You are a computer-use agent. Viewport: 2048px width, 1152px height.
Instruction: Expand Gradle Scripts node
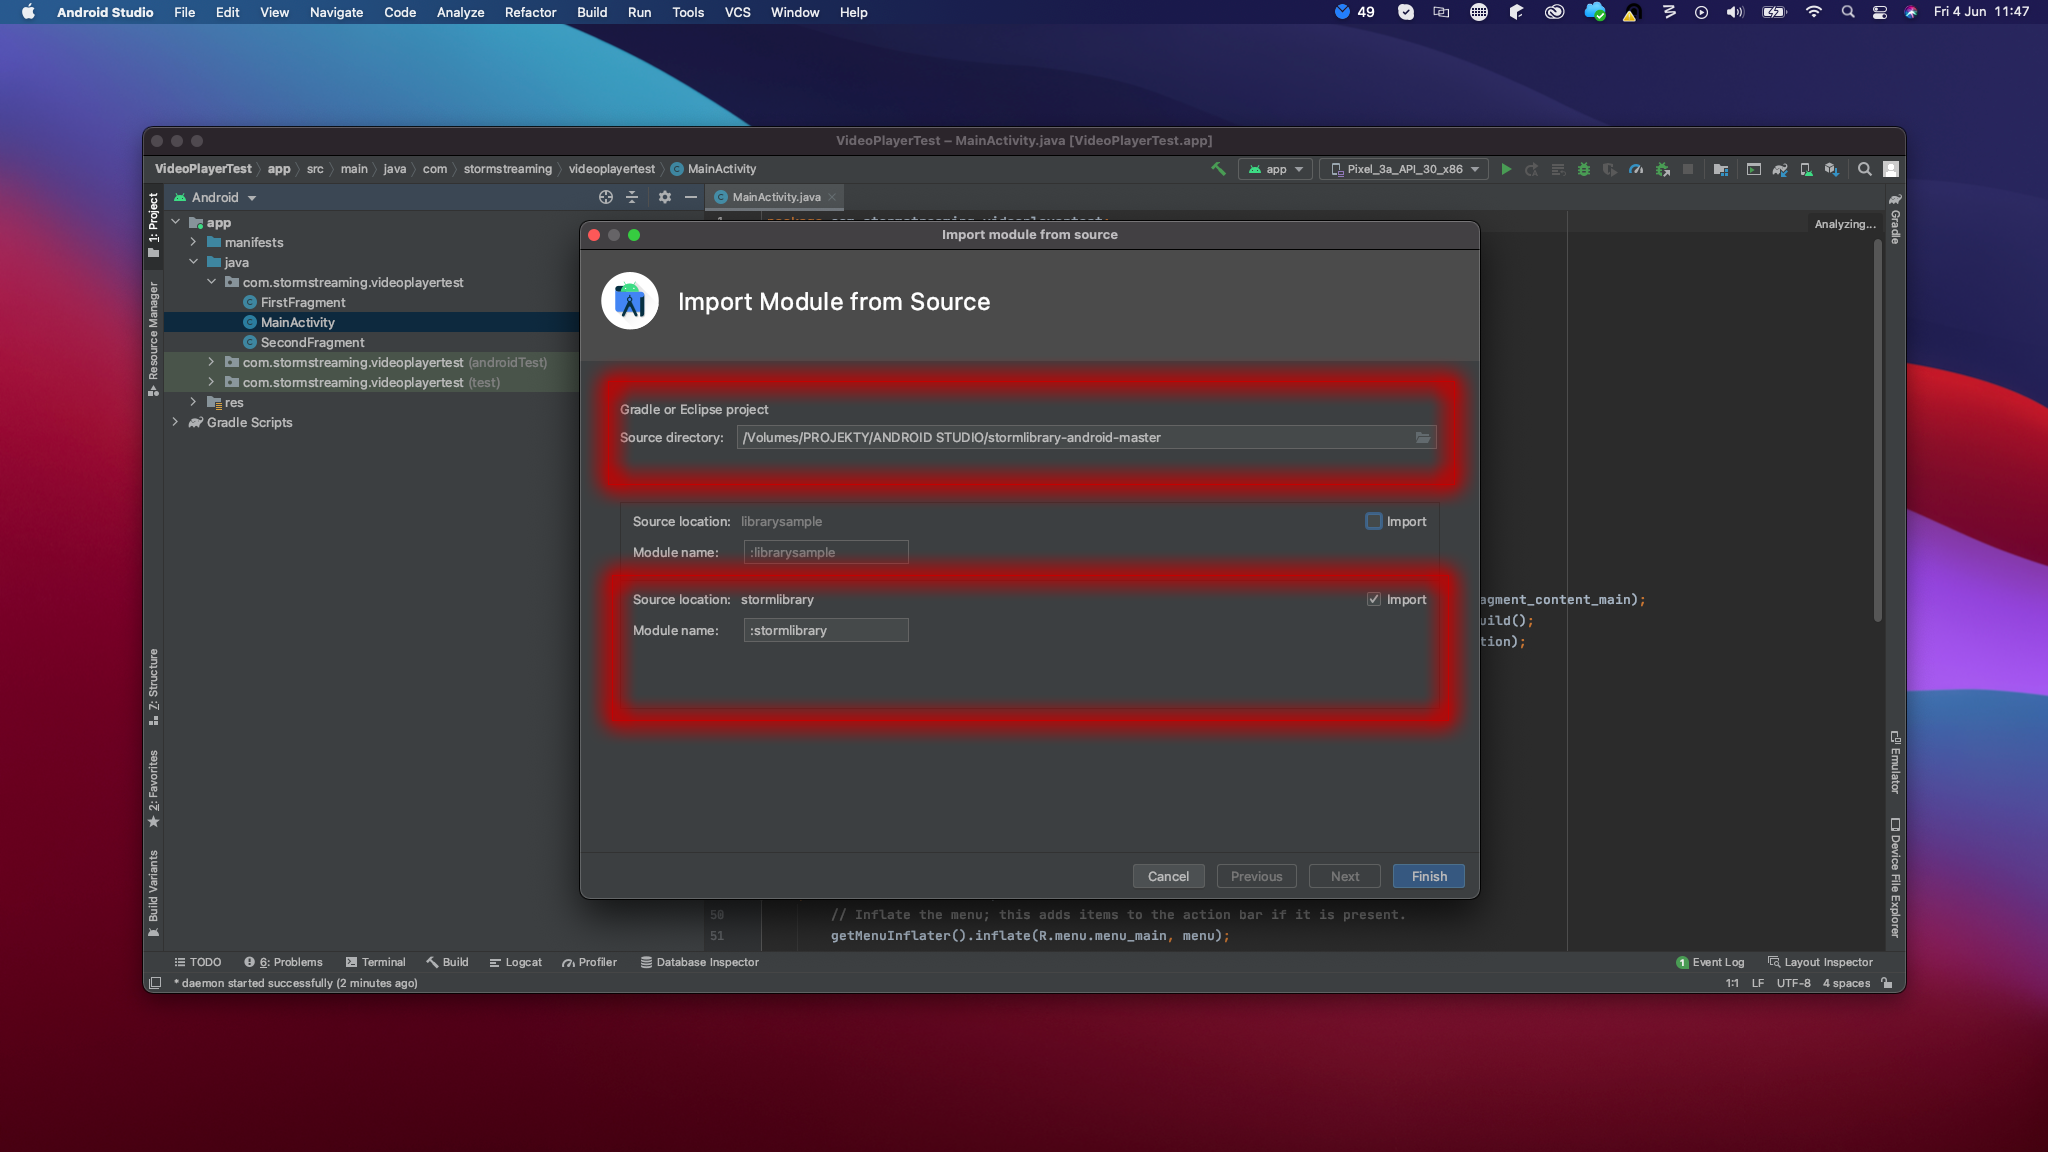pos(176,422)
